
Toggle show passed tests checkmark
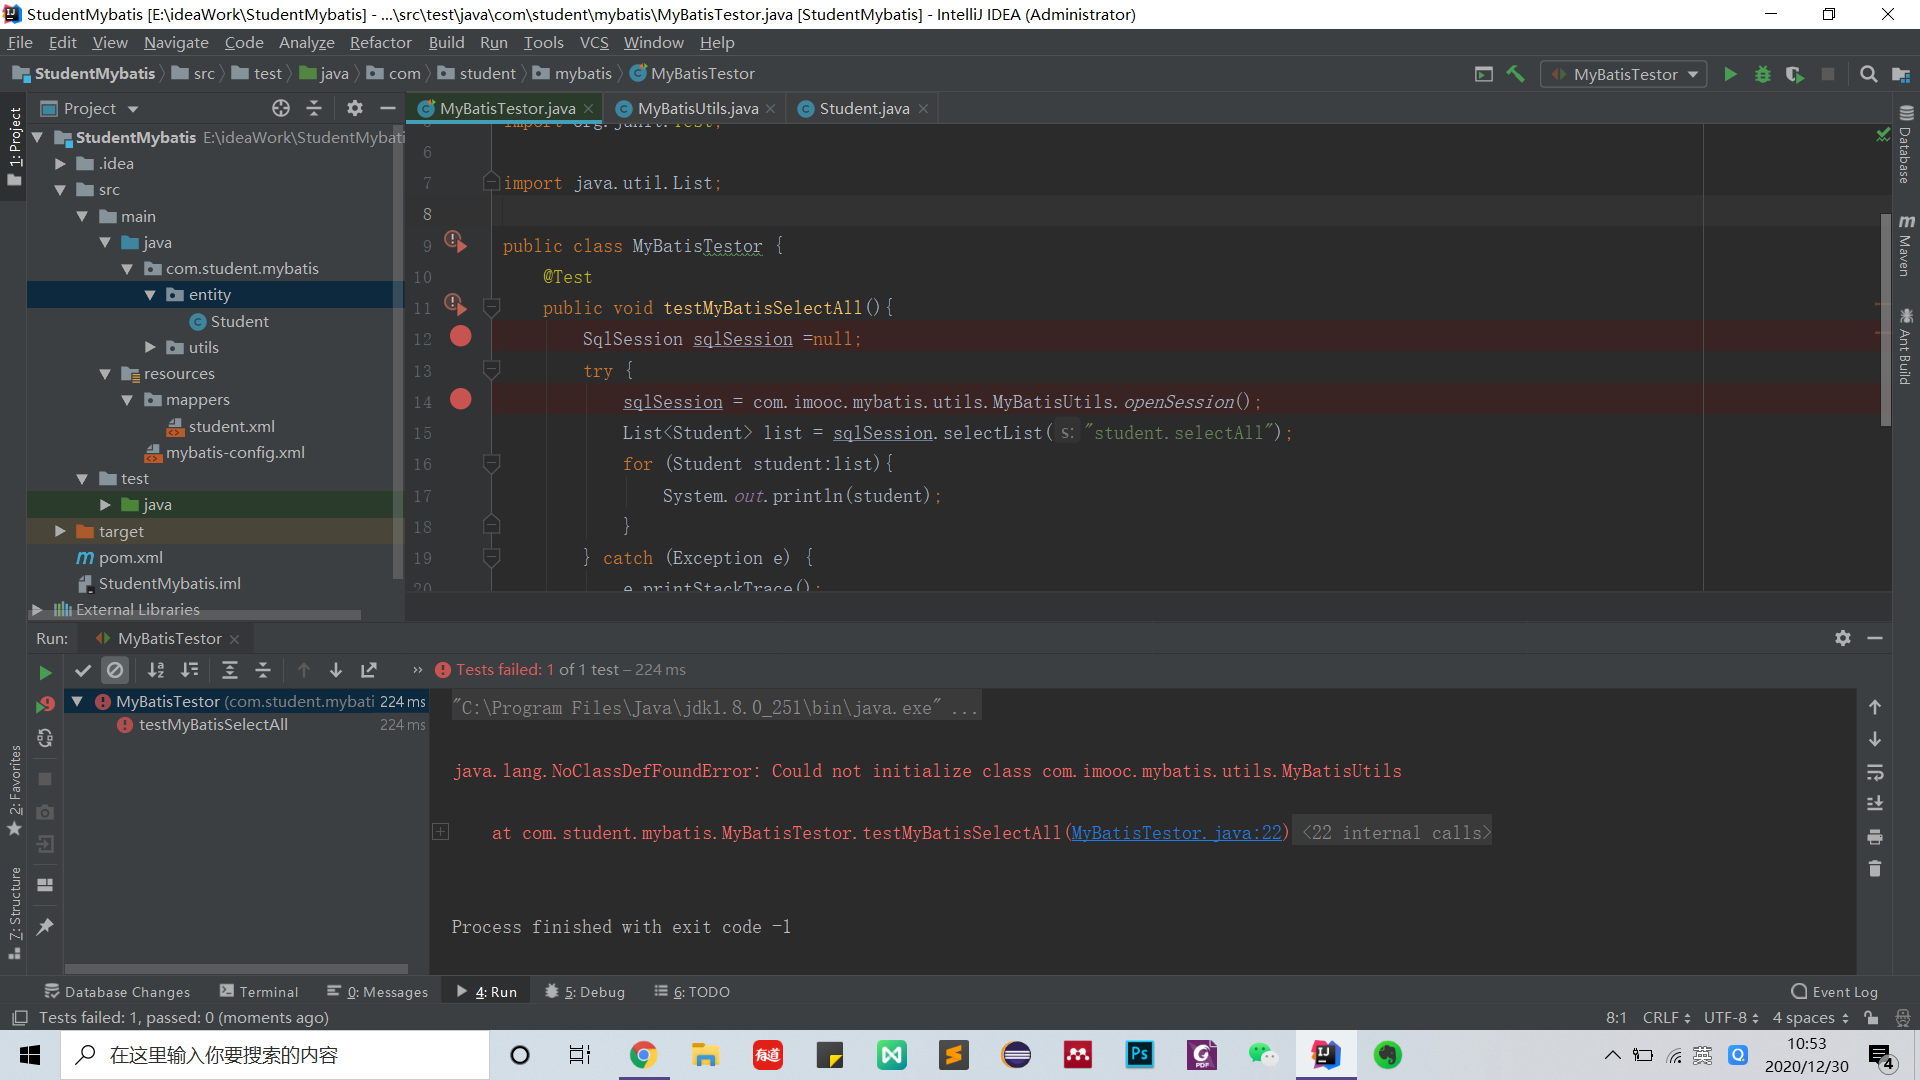pyautogui.click(x=83, y=670)
